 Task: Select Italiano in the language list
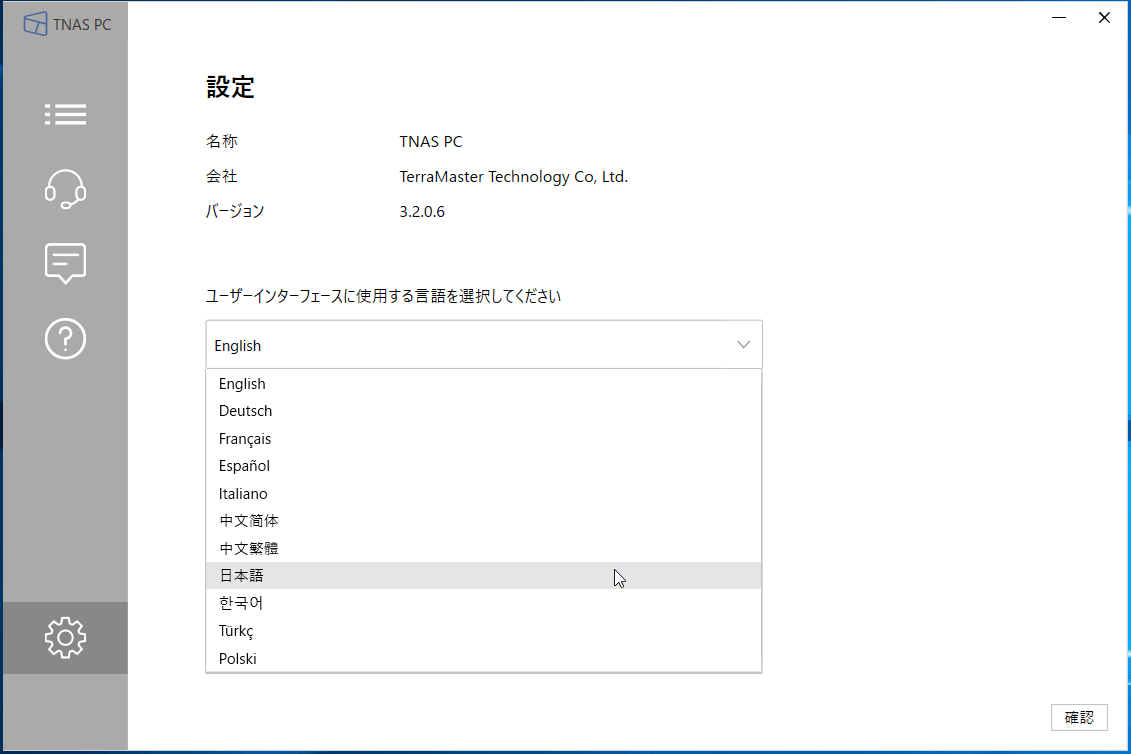[x=483, y=494]
